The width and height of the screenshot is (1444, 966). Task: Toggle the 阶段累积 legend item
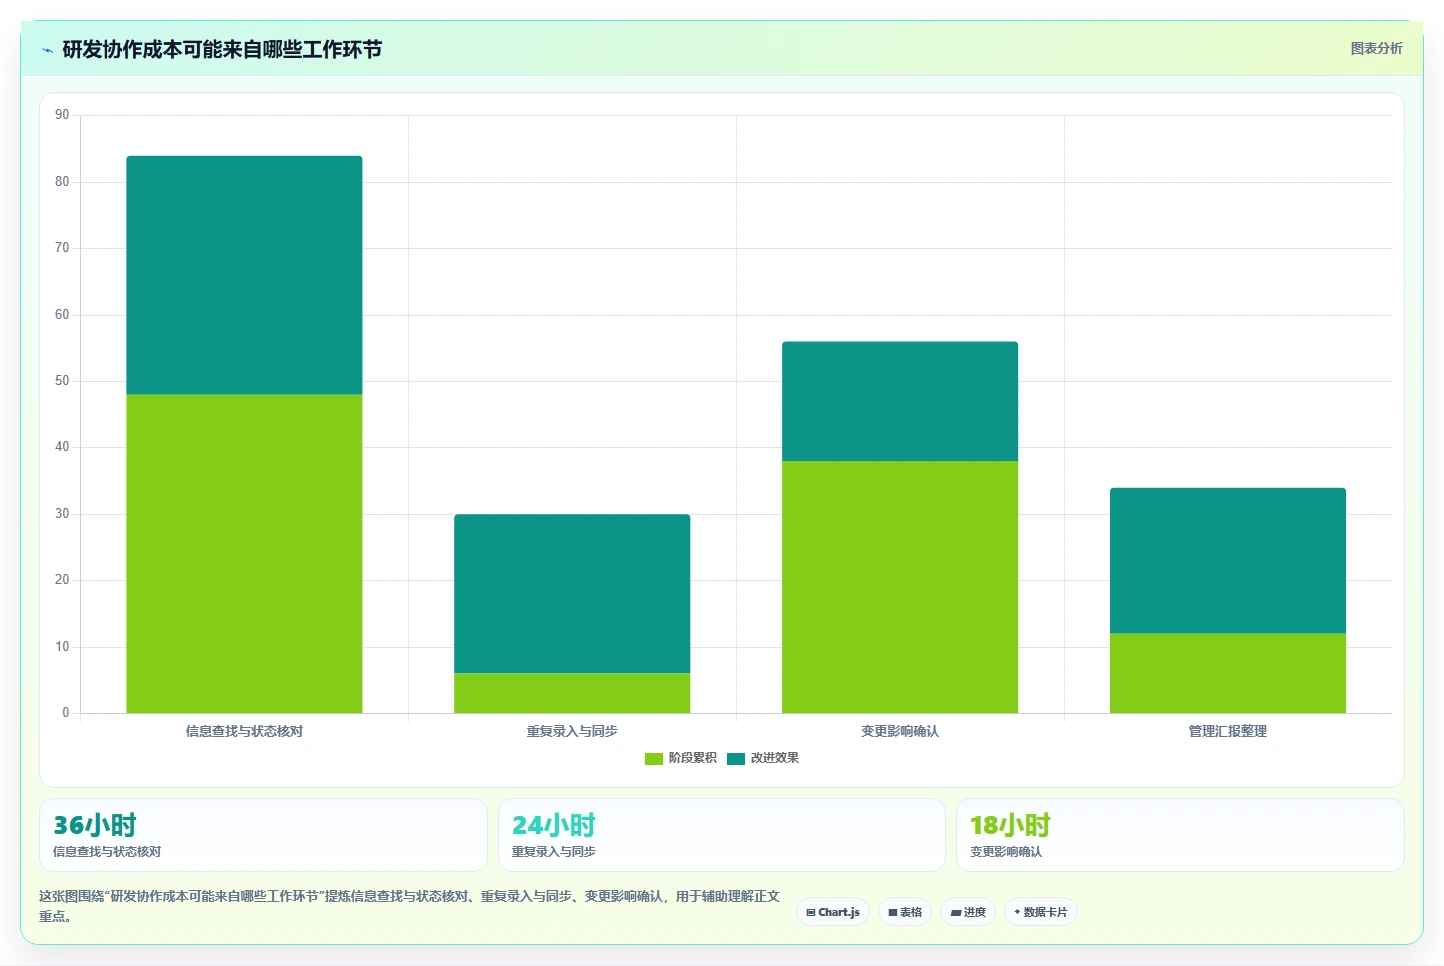681,758
